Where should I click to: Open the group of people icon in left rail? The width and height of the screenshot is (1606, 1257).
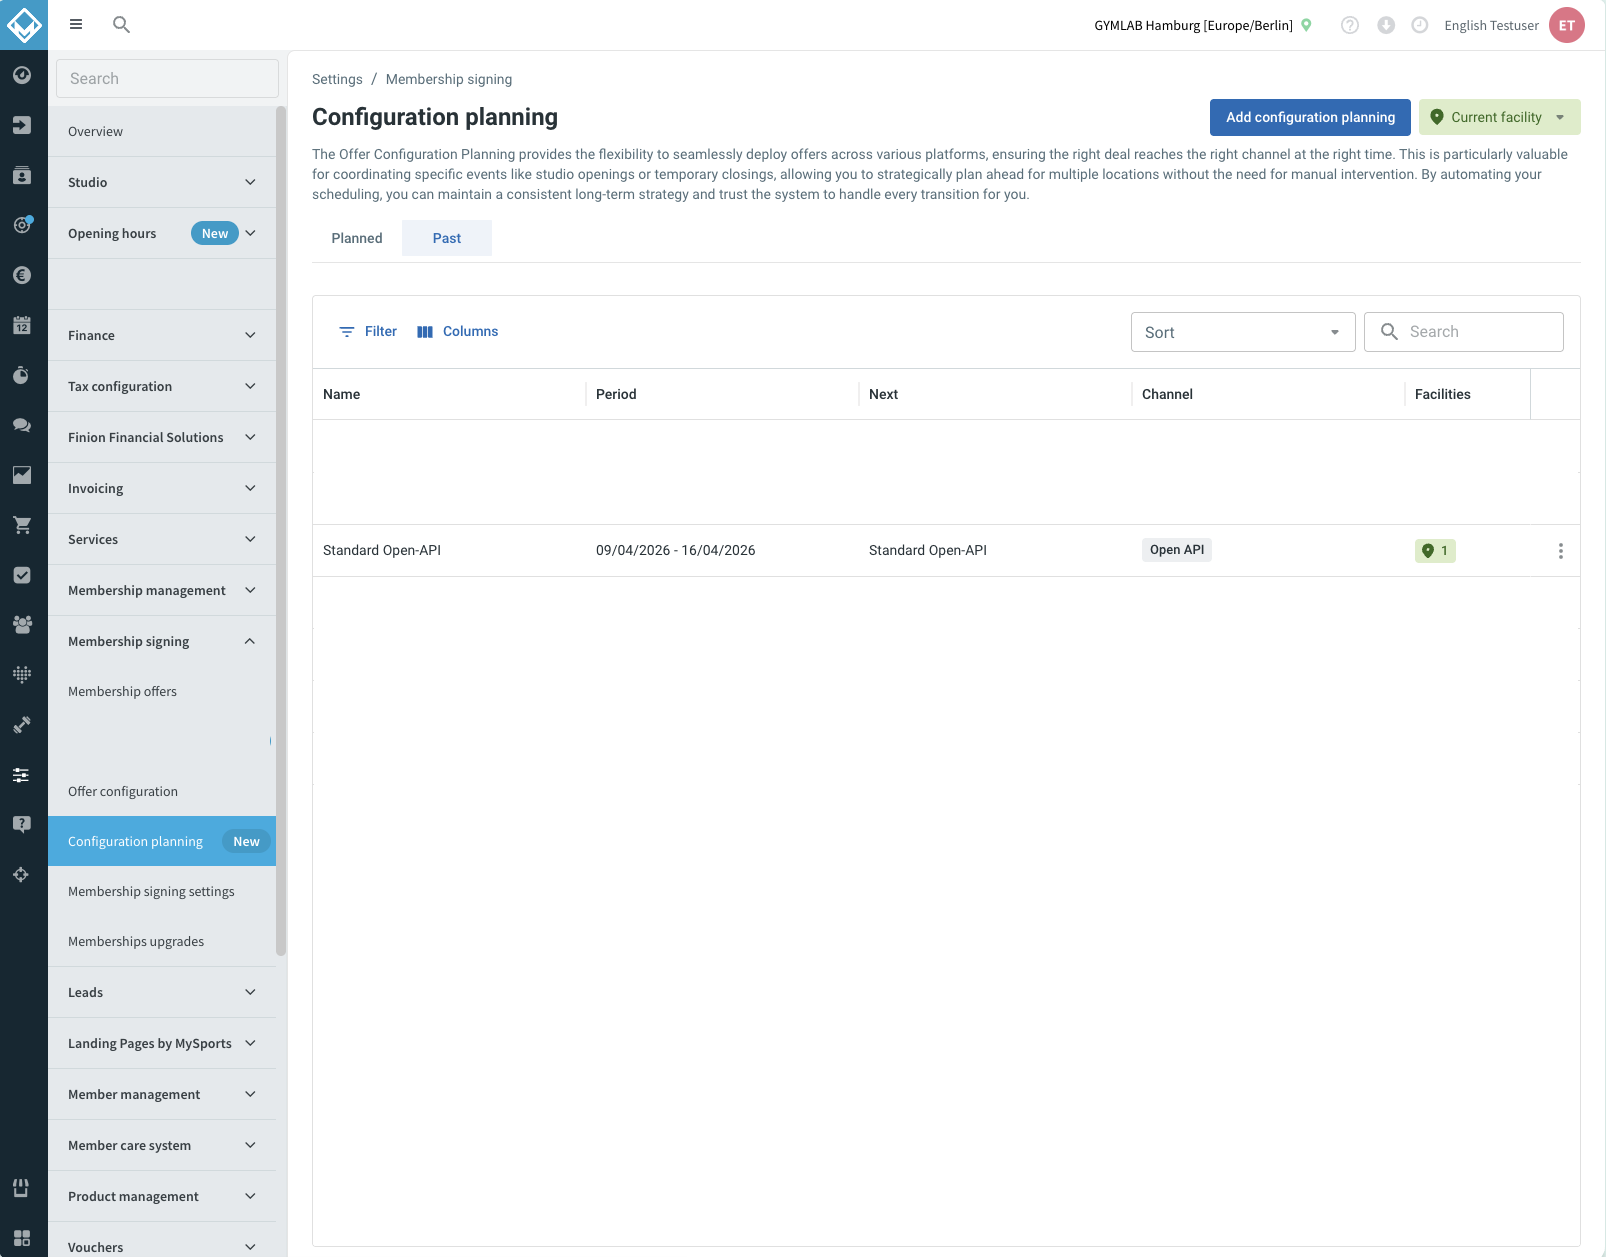click(x=22, y=625)
